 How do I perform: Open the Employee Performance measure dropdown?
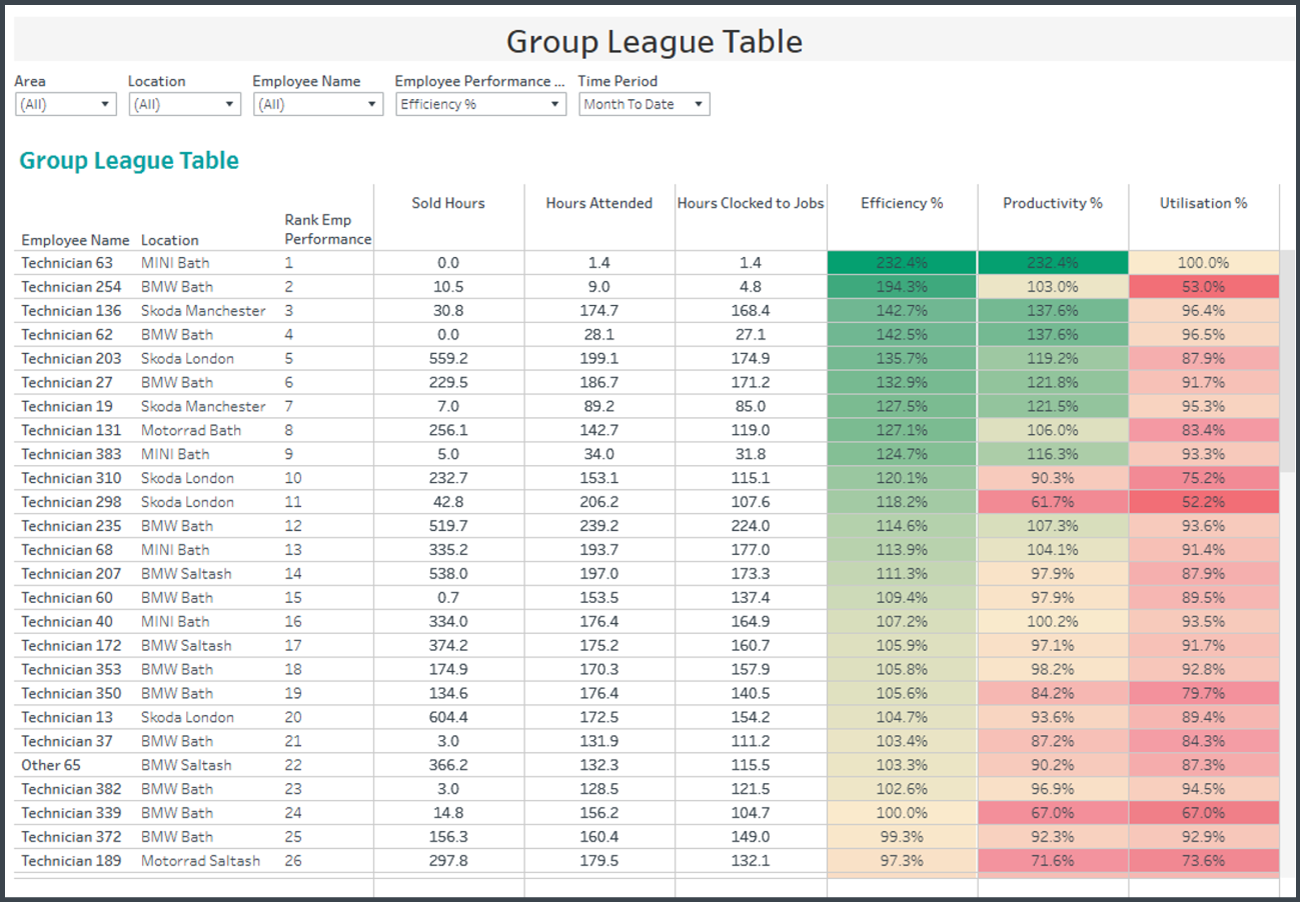click(x=481, y=104)
